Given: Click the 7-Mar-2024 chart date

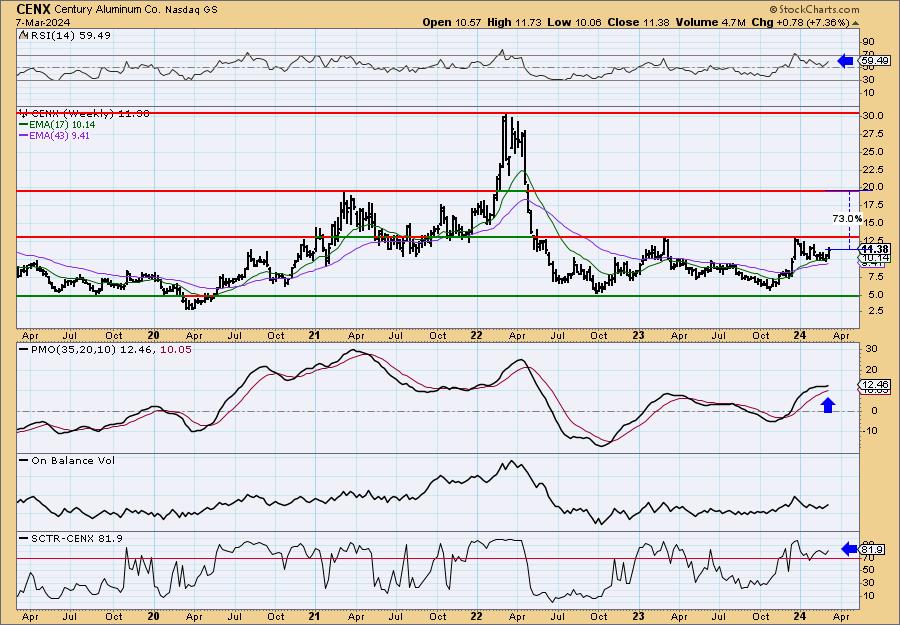Looking at the screenshot, I should tap(44, 22).
